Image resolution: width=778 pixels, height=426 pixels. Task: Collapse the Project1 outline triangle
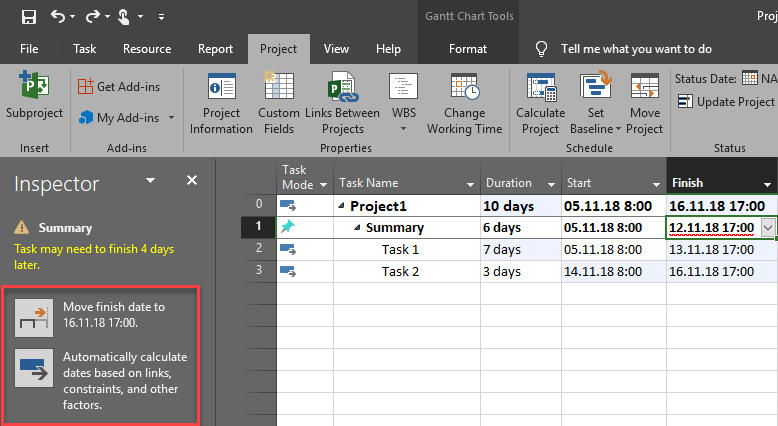pos(343,206)
